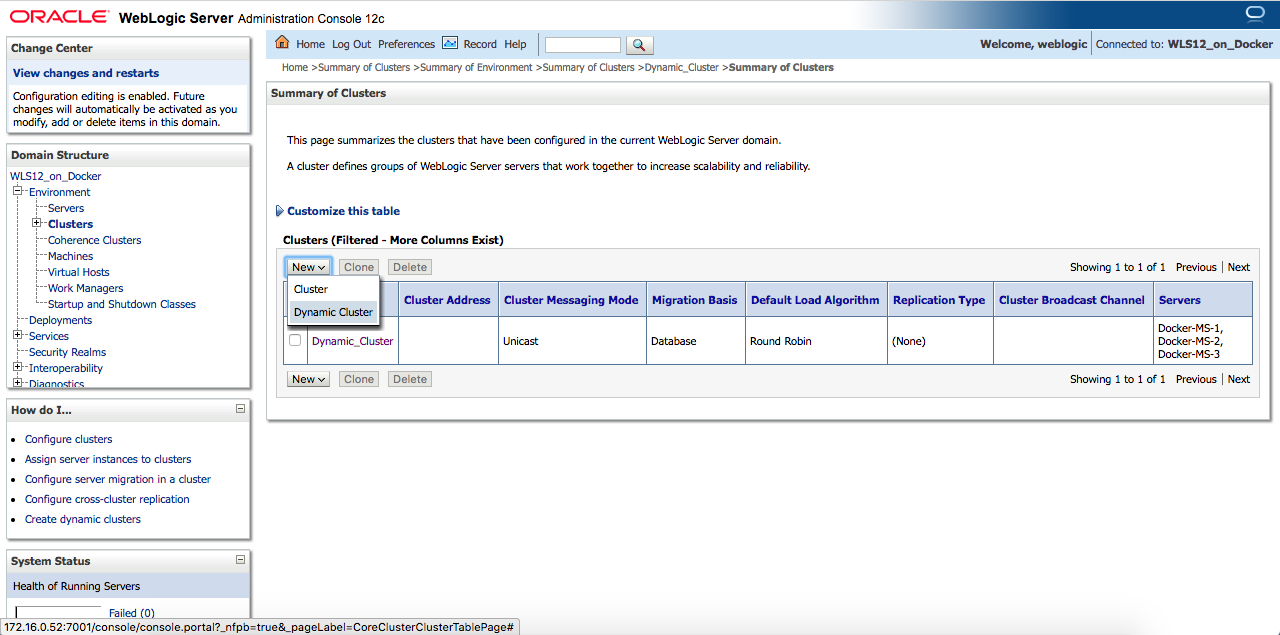Open Services in the domain tree
The width and height of the screenshot is (1280, 635).
(x=49, y=336)
